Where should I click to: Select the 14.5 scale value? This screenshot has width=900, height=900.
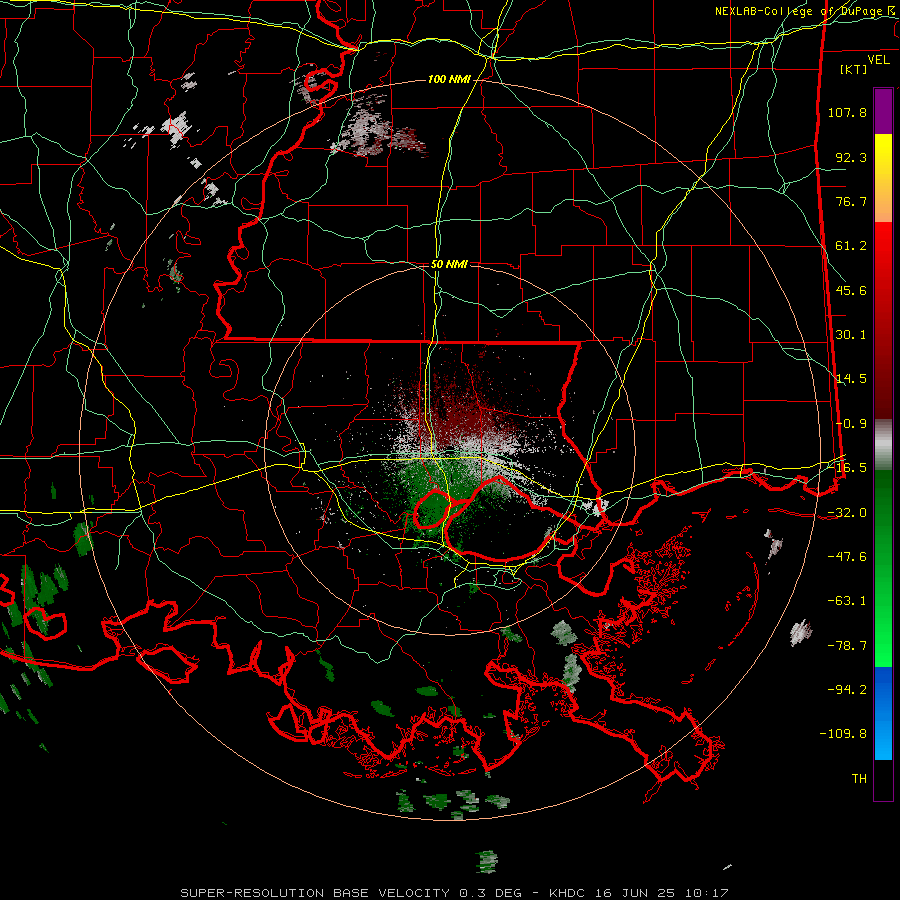tap(851, 379)
